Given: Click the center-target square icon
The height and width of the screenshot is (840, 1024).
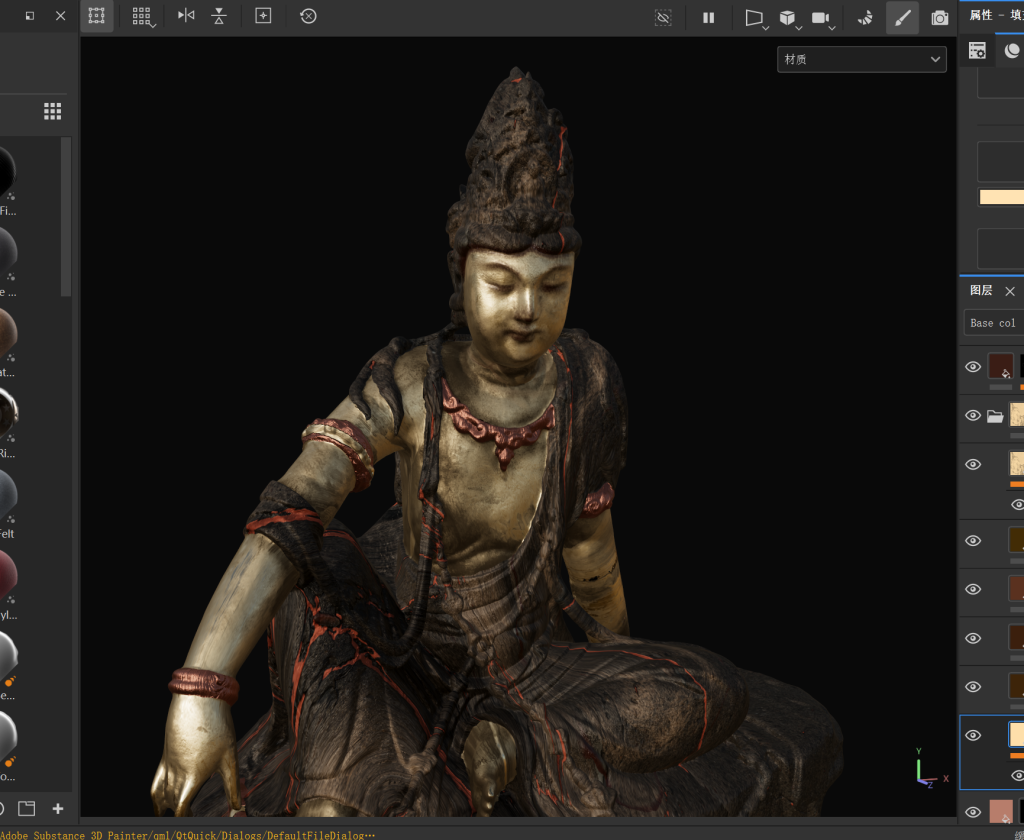Looking at the screenshot, I should pos(263,16).
